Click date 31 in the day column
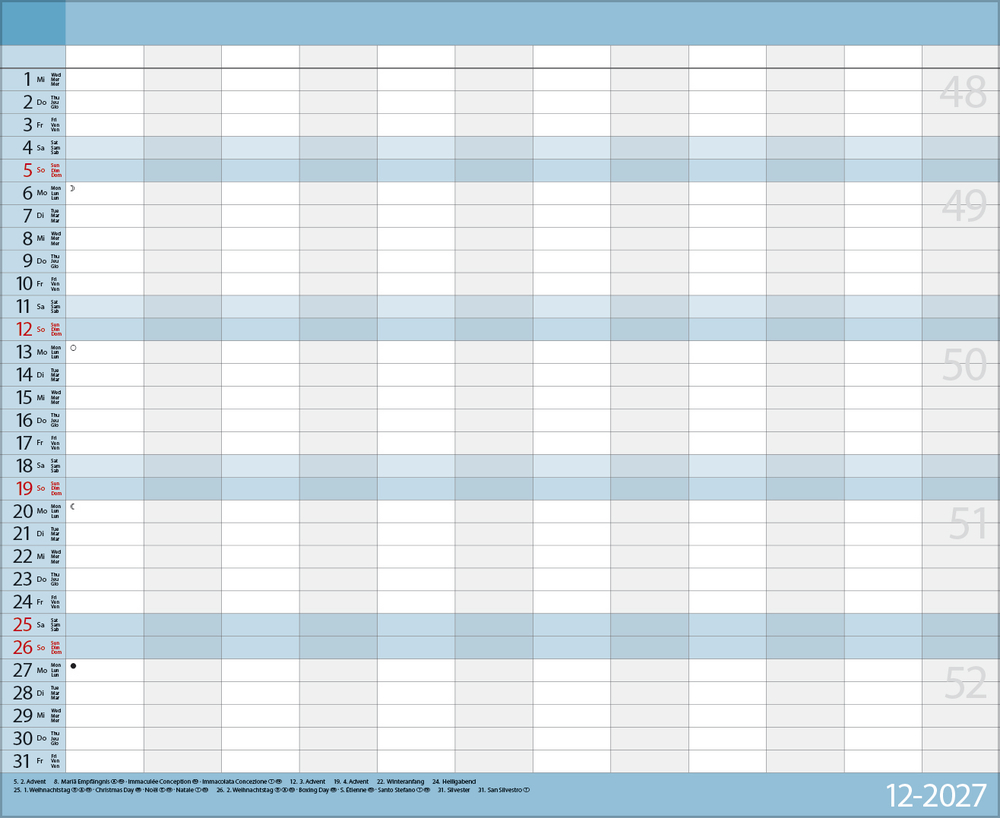 [x=23, y=761]
